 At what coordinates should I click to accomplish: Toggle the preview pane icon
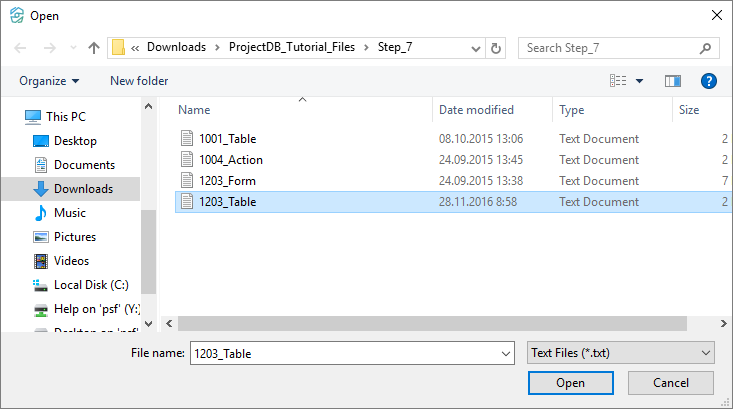673,81
